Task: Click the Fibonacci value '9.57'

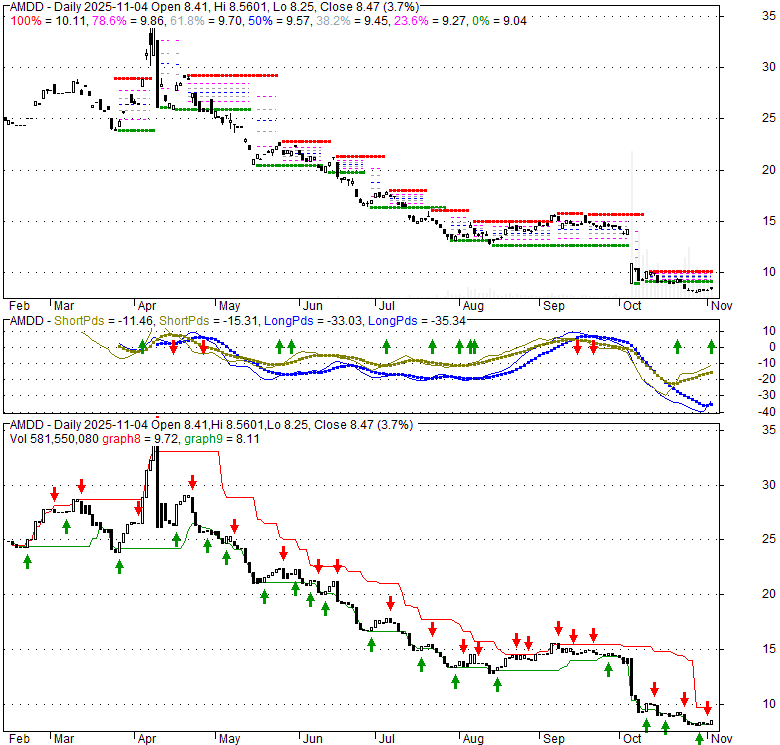Action: click(298, 21)
